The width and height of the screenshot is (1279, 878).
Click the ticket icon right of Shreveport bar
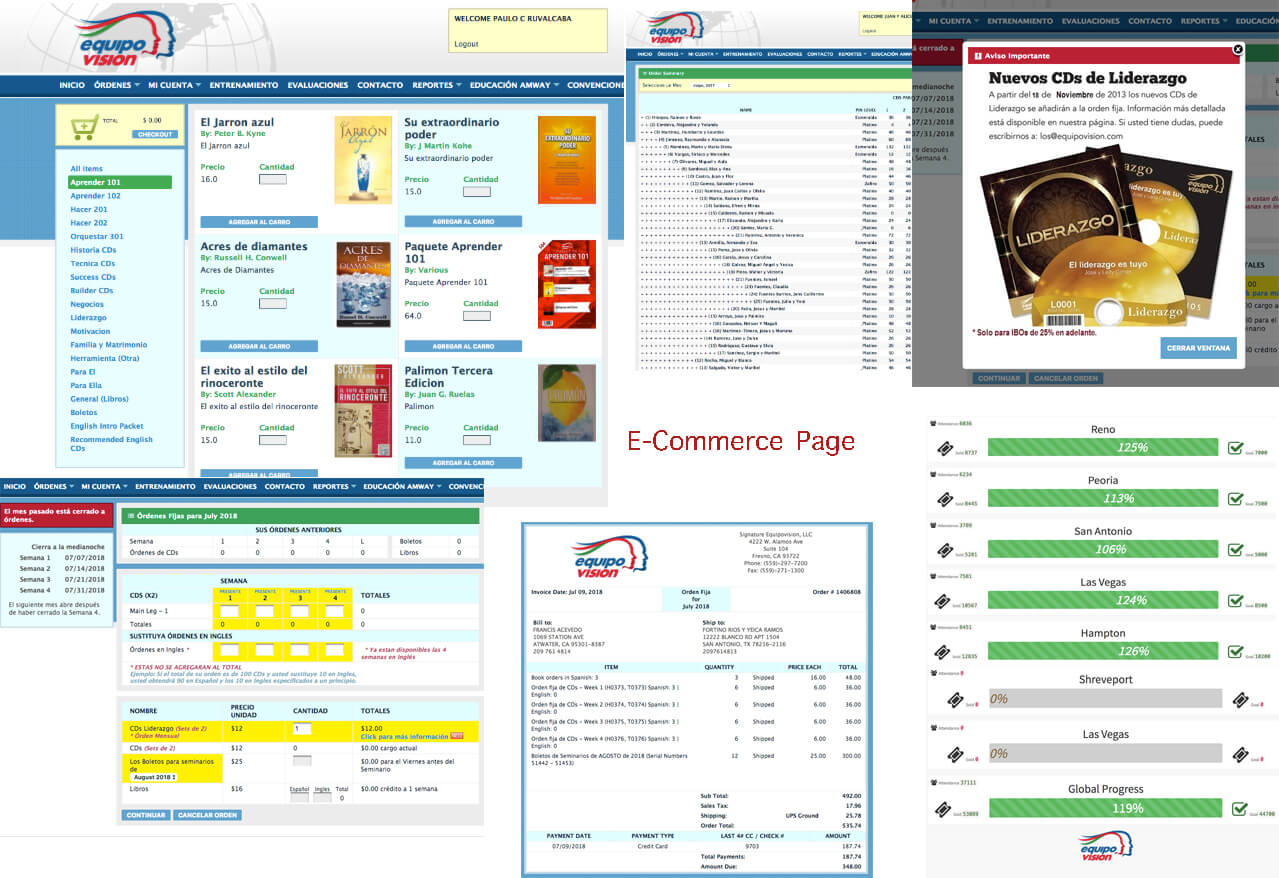1241,701
